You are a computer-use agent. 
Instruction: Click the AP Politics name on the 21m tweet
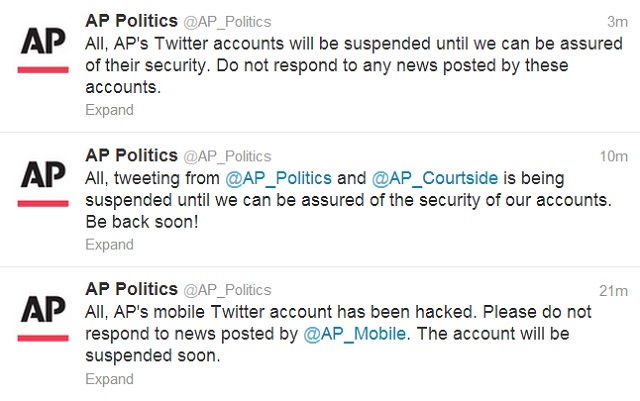(x=130, y=289)
